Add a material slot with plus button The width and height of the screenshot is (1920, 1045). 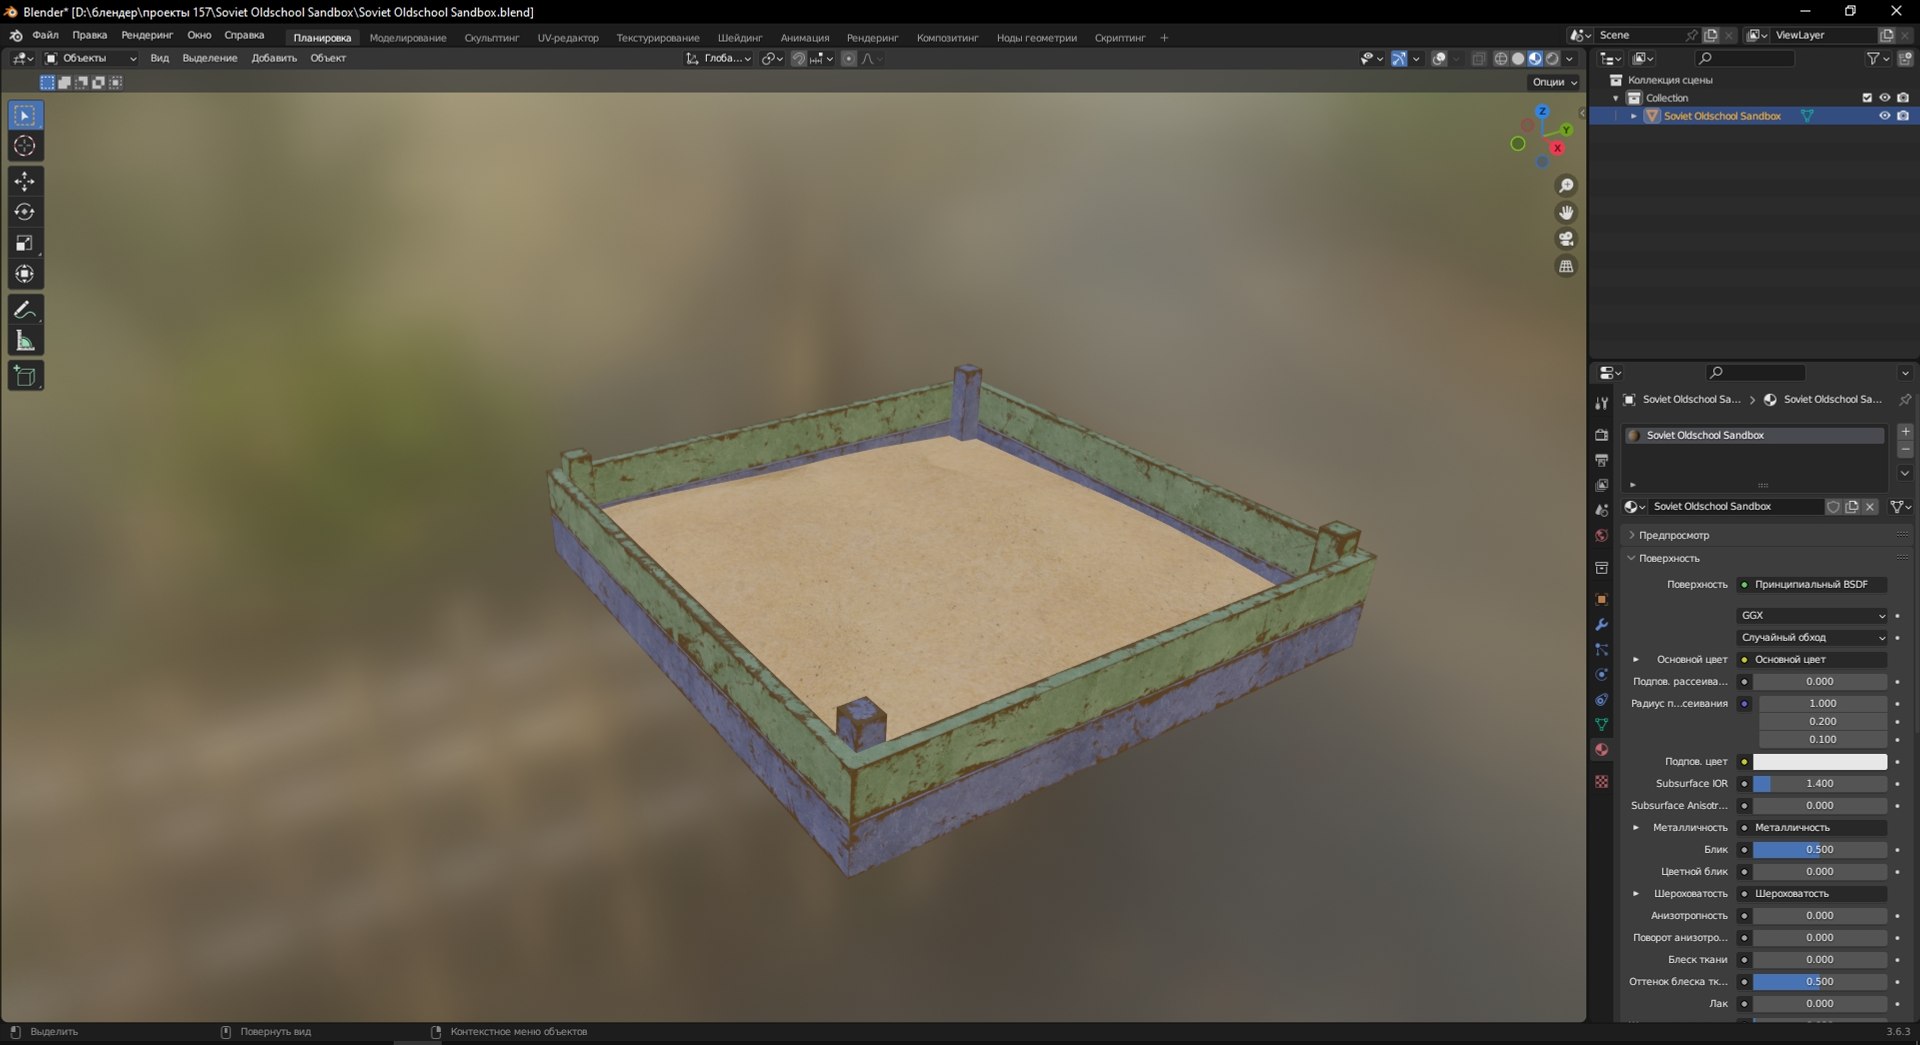coord(1905,432)
